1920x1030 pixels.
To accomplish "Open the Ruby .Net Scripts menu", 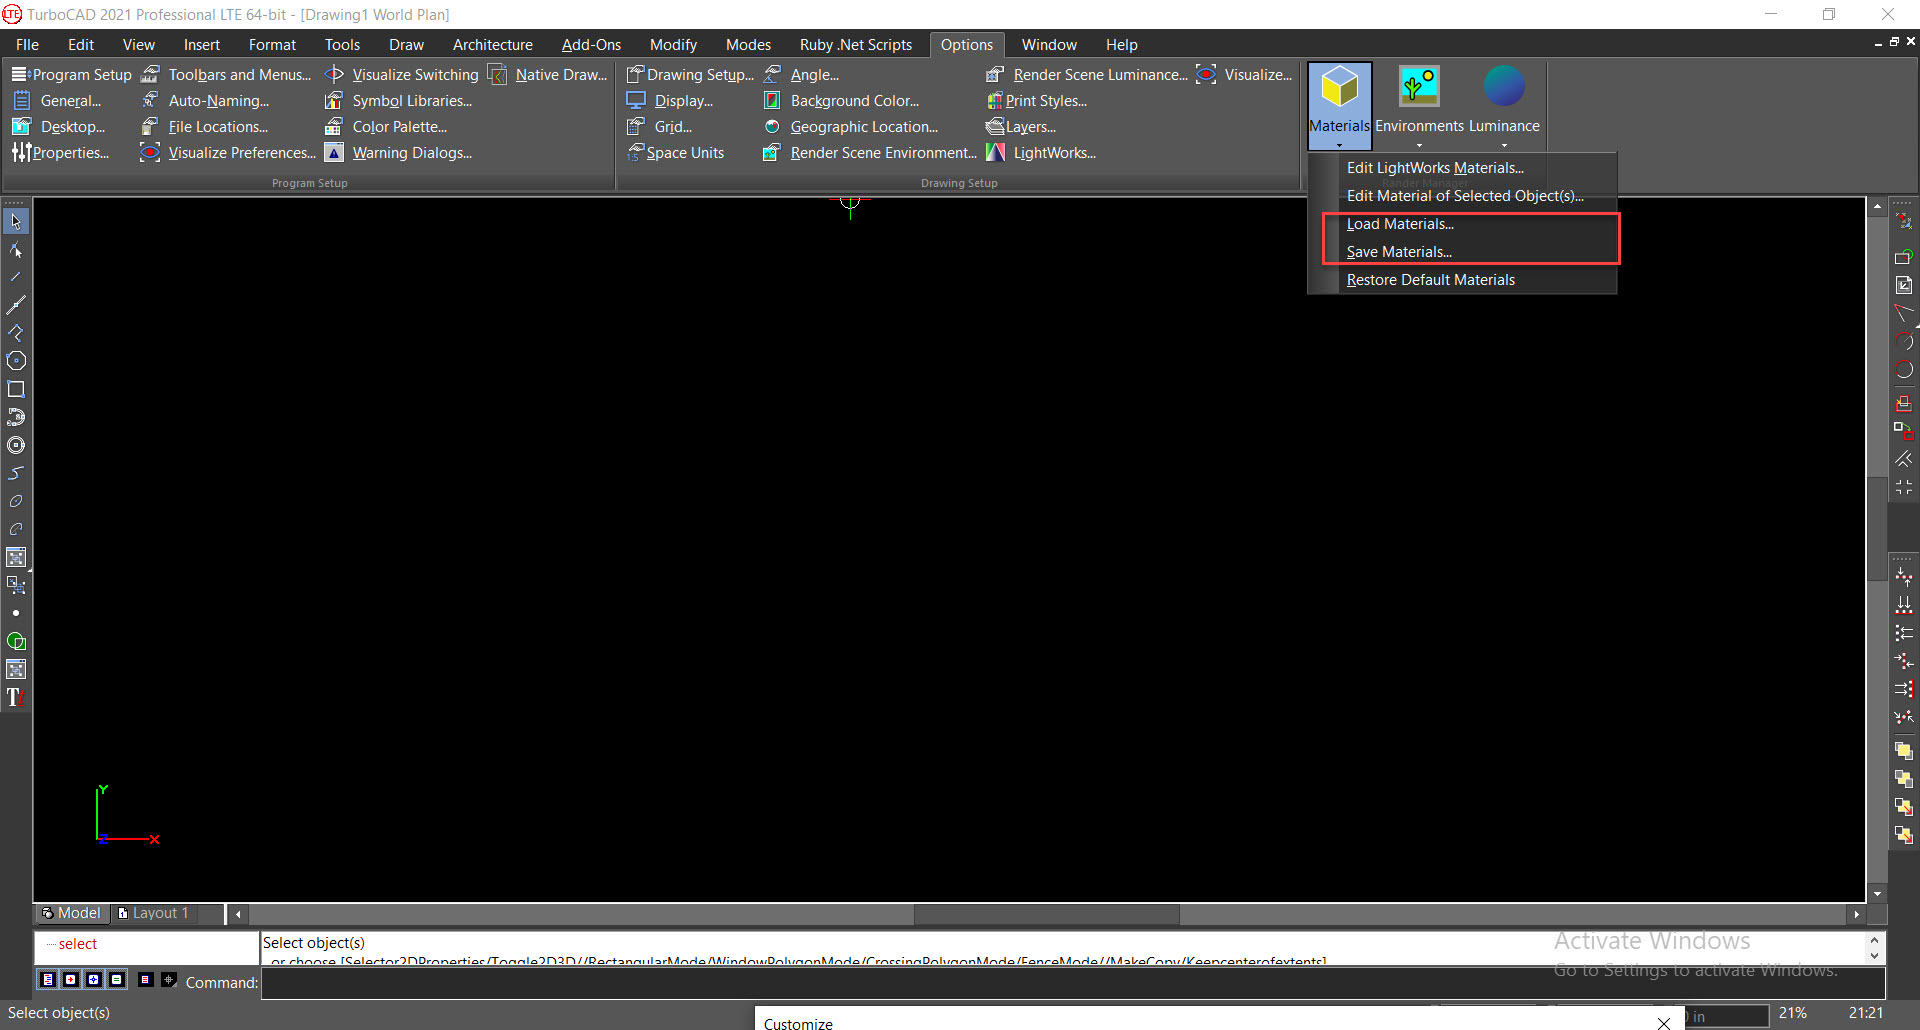I will 856,45.
